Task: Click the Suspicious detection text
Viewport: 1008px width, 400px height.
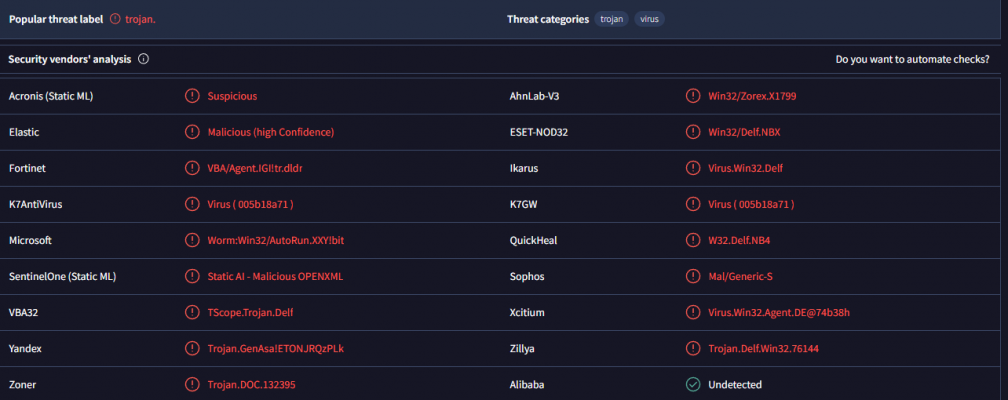Action: 232,96
